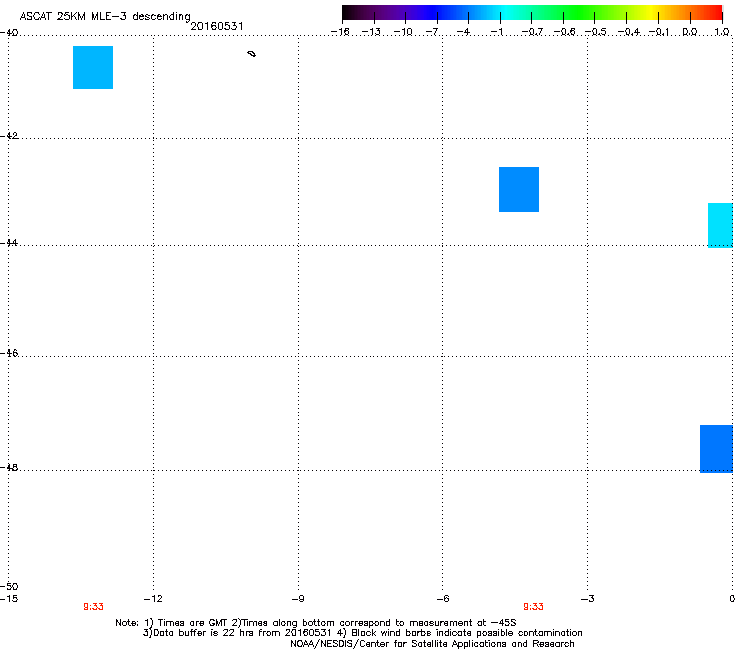Viewport: 740px width, 650px height.
Task: Click the cyan data cell above the -44 line
Action: coord(720,225)
